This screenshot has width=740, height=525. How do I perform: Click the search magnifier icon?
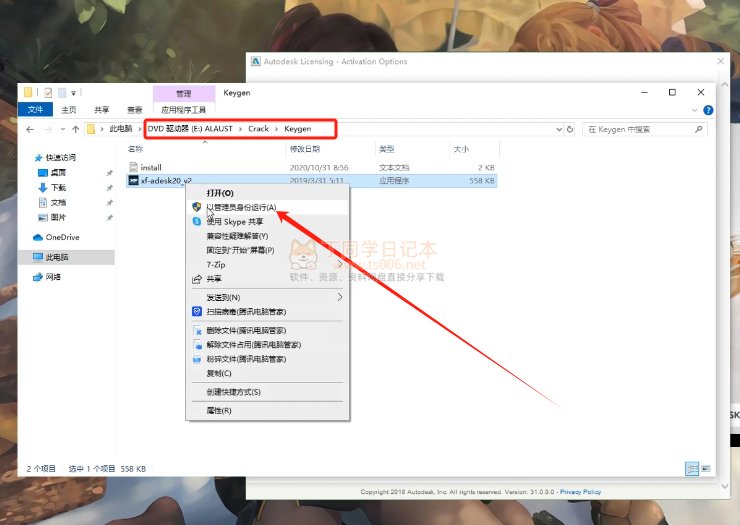(698, 129)
